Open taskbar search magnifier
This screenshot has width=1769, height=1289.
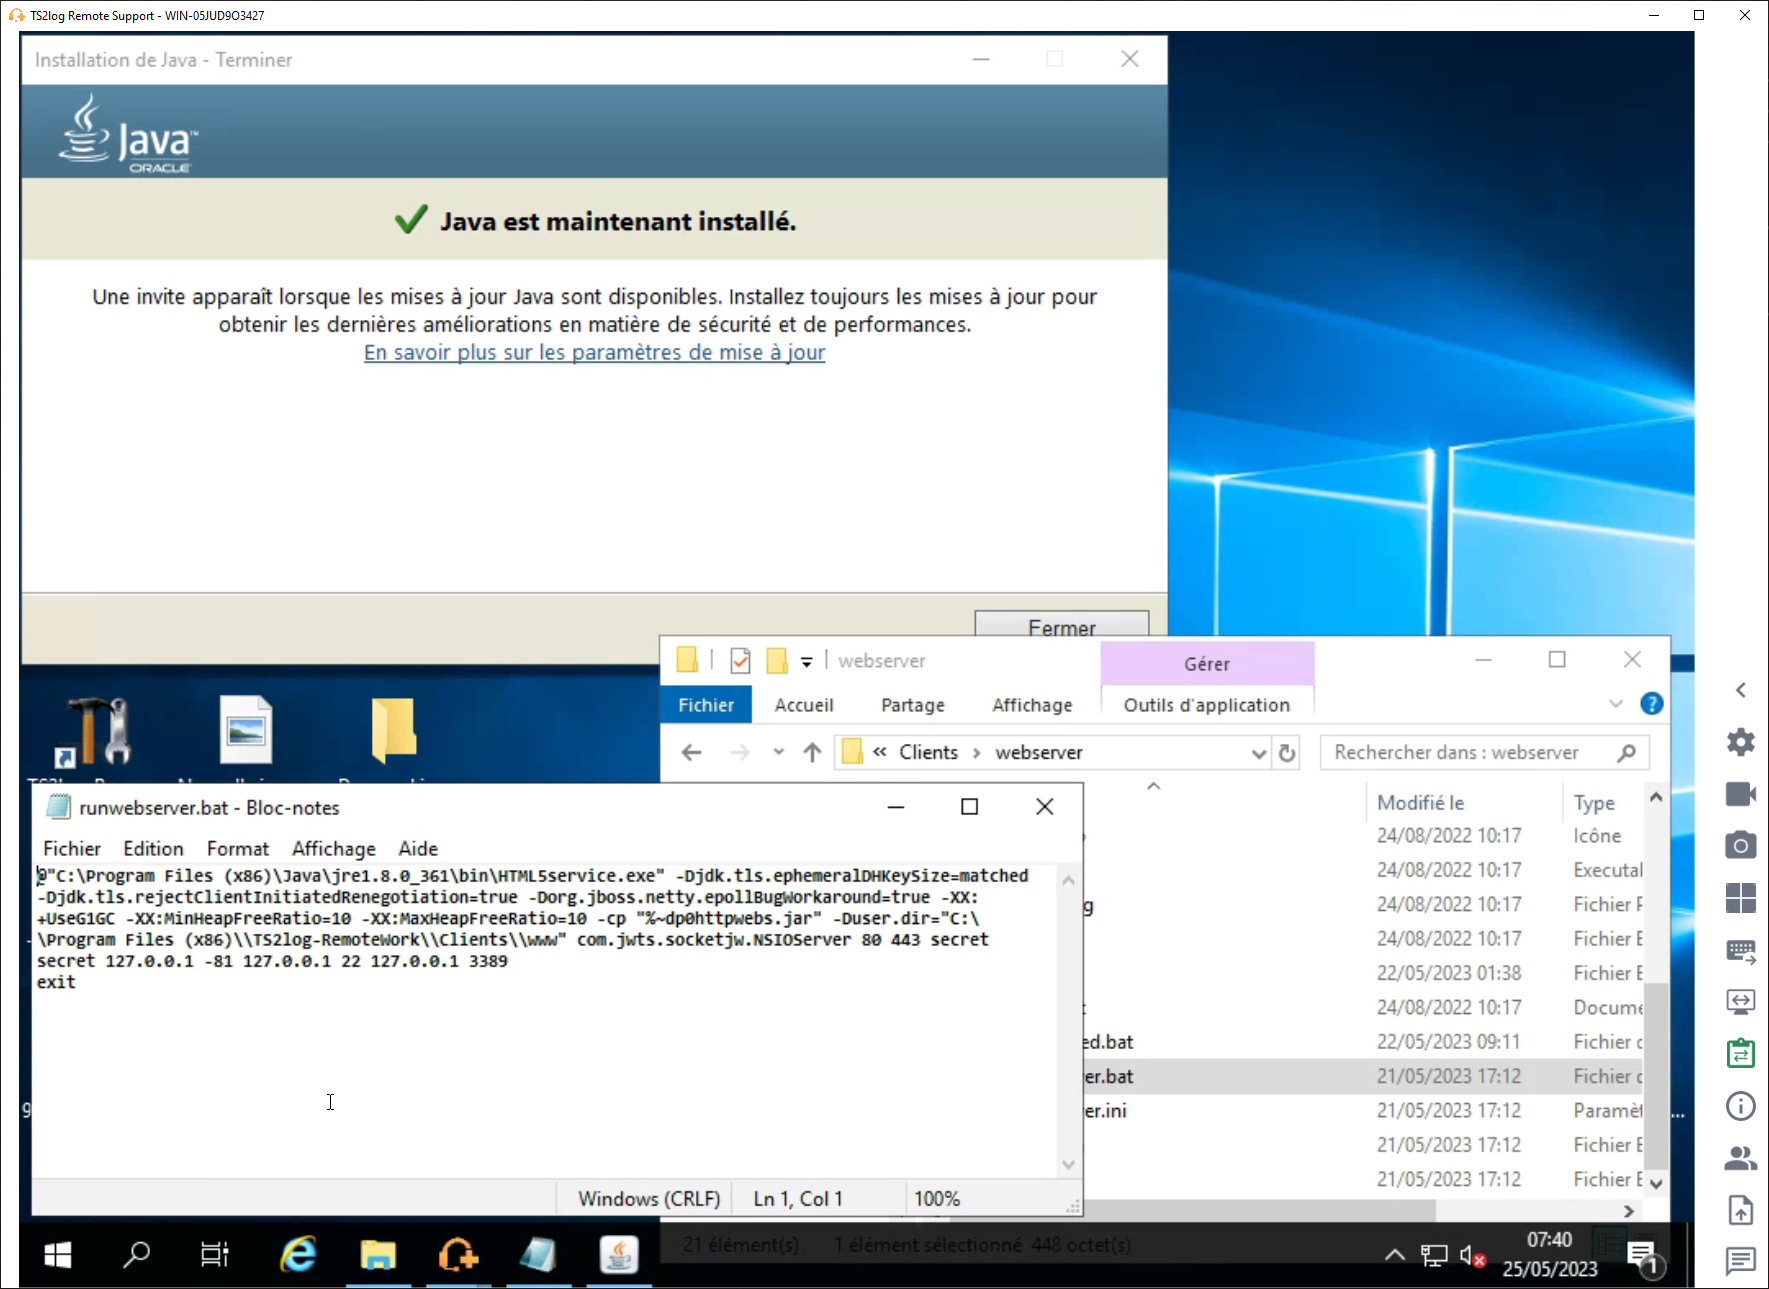(136, 1255)
